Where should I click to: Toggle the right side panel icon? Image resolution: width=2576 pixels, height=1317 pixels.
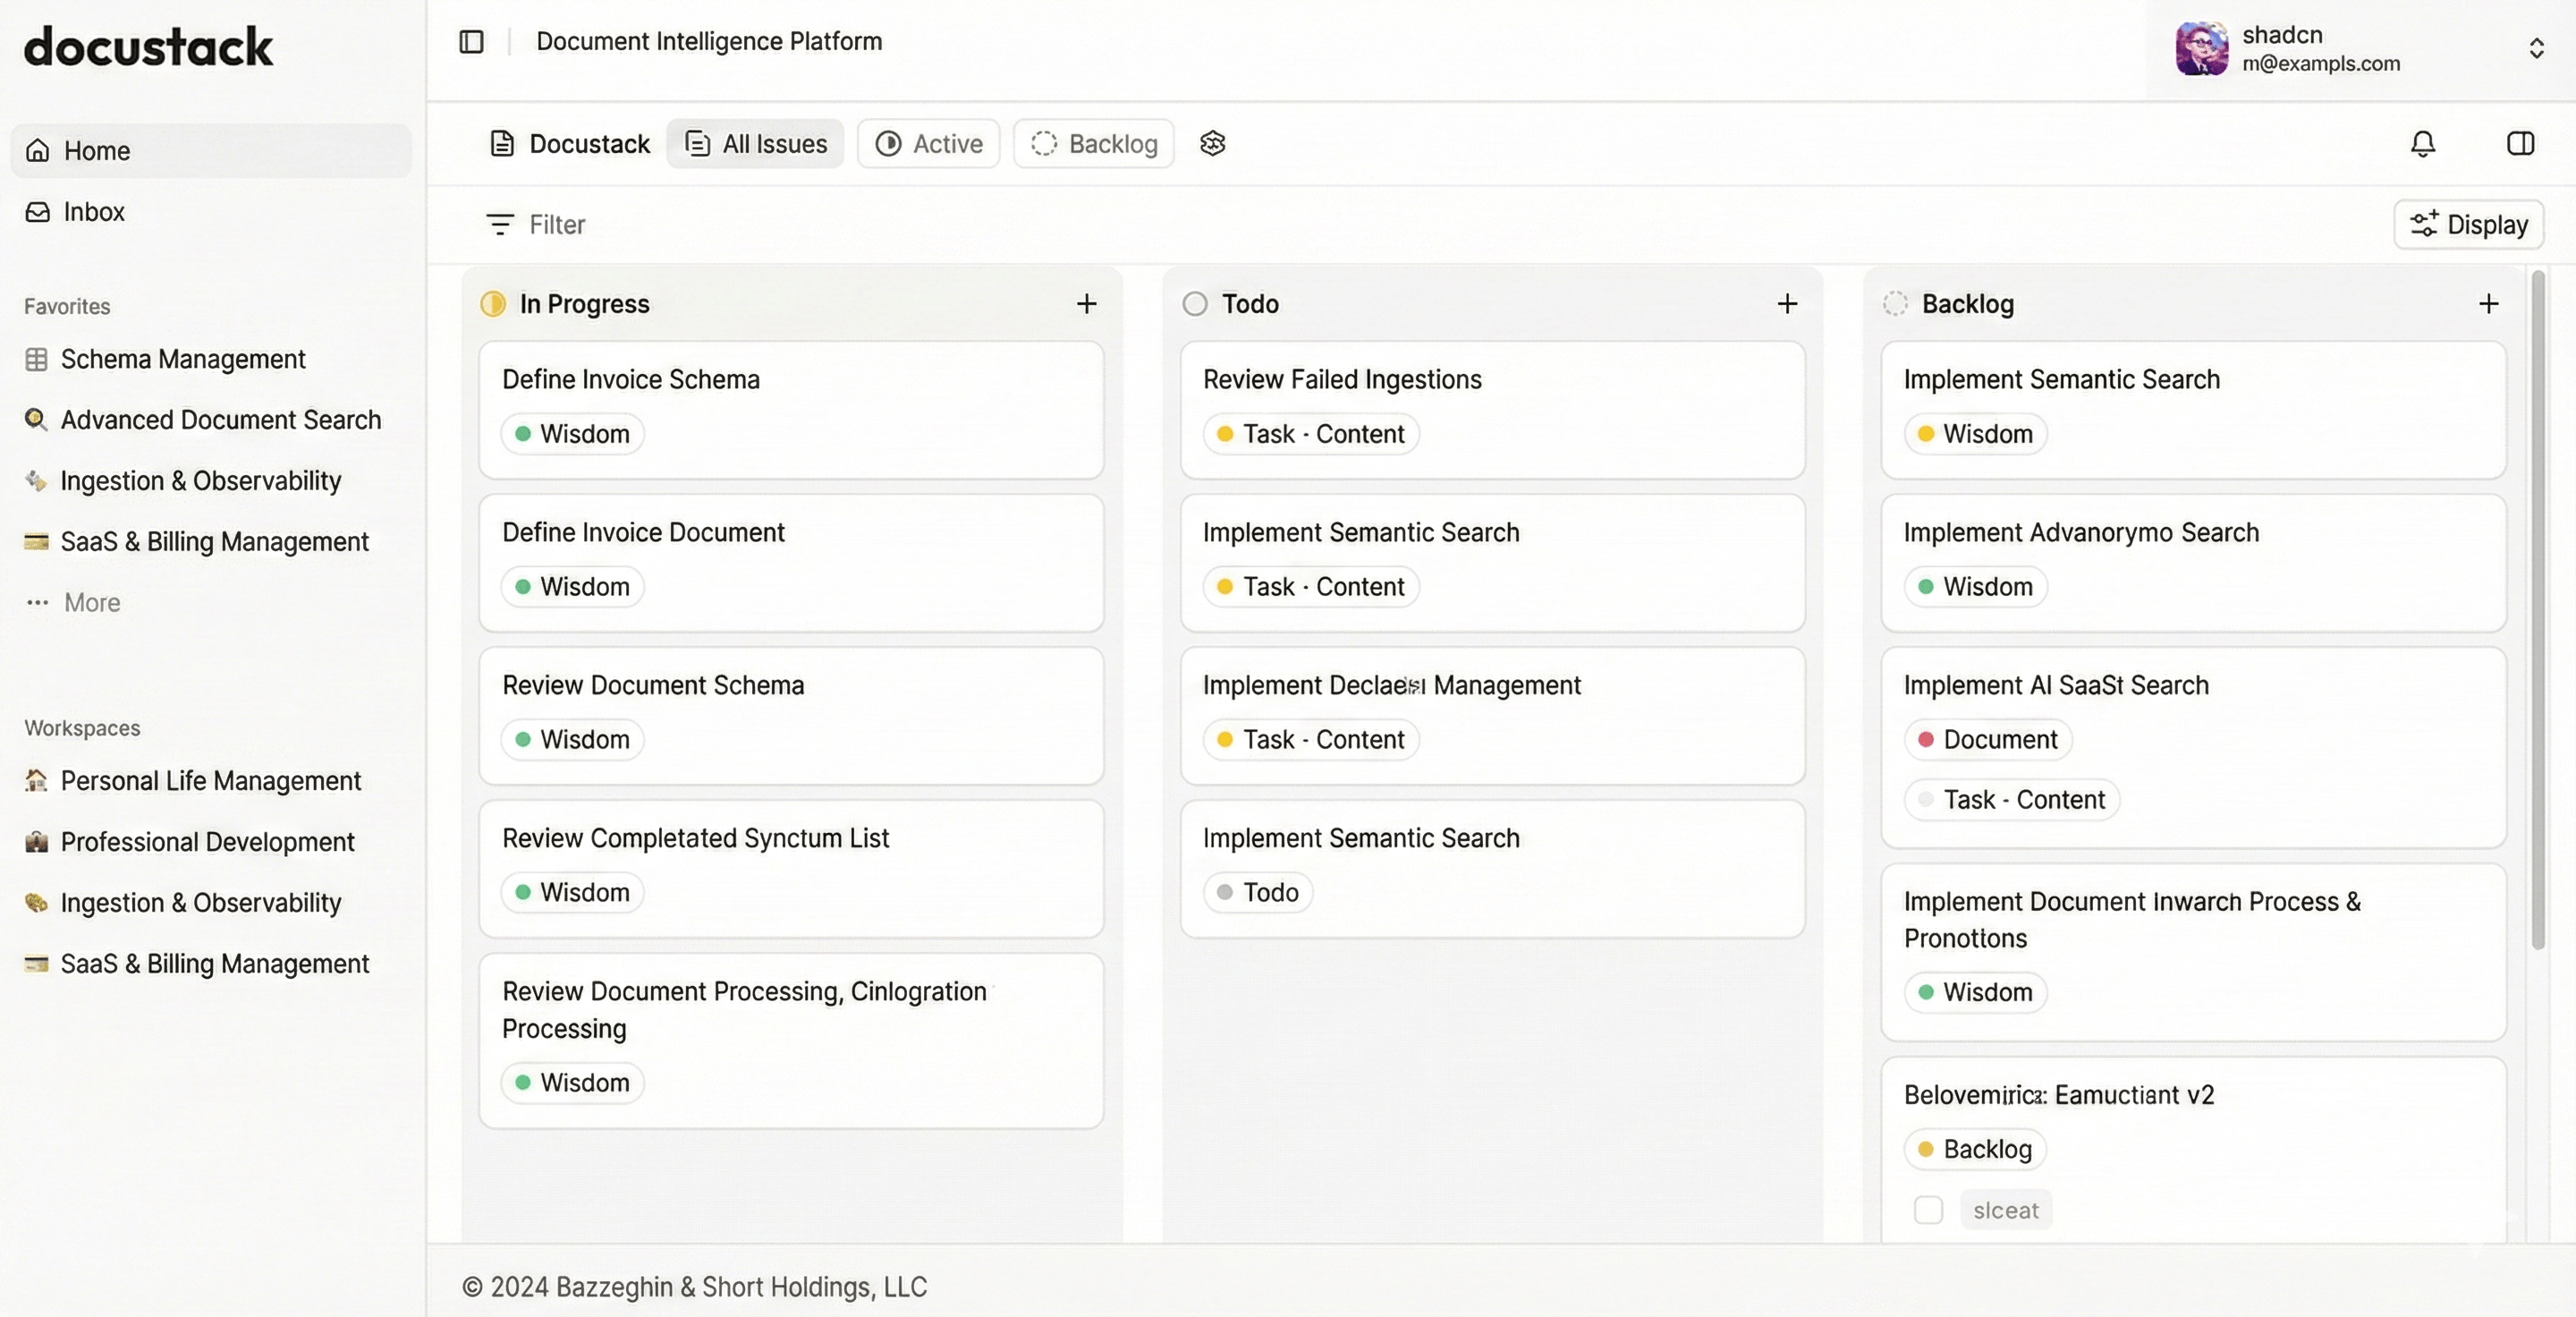coord(2521,144)
